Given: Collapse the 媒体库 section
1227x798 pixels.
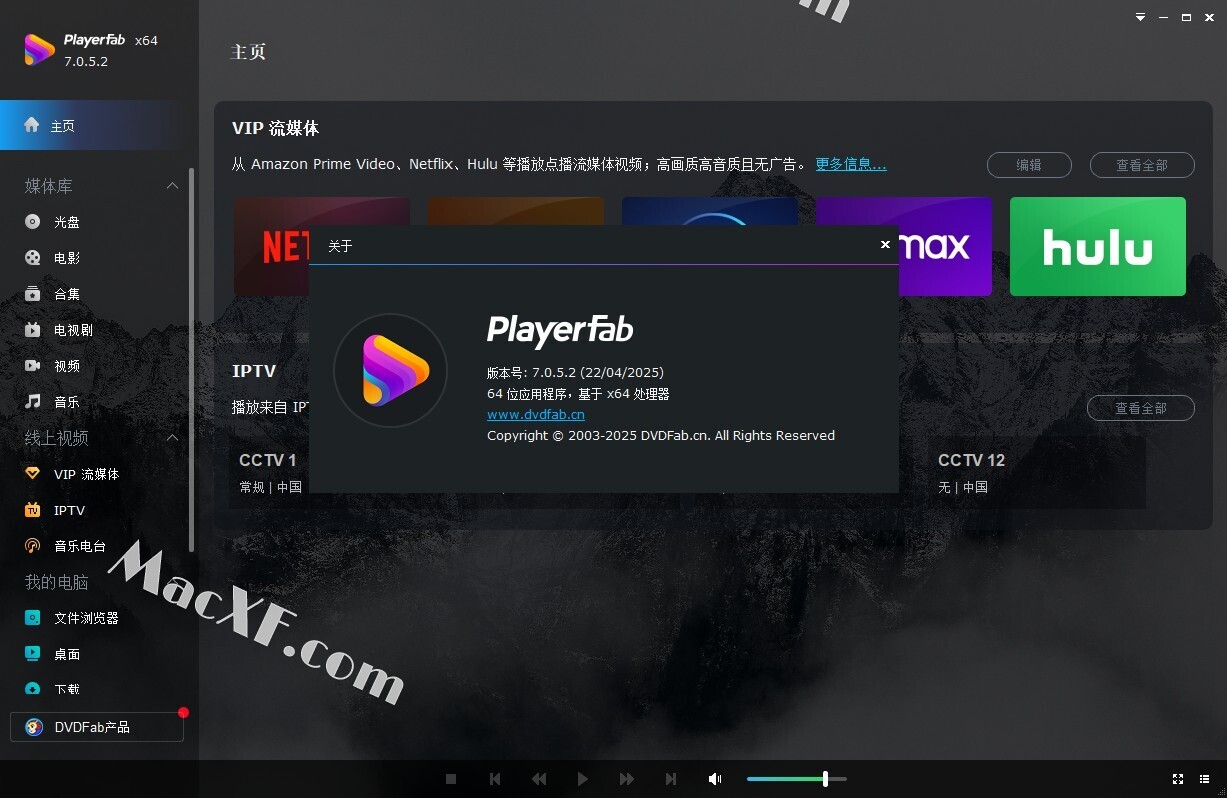Looking at the screenshot, I should click(172, 186).
